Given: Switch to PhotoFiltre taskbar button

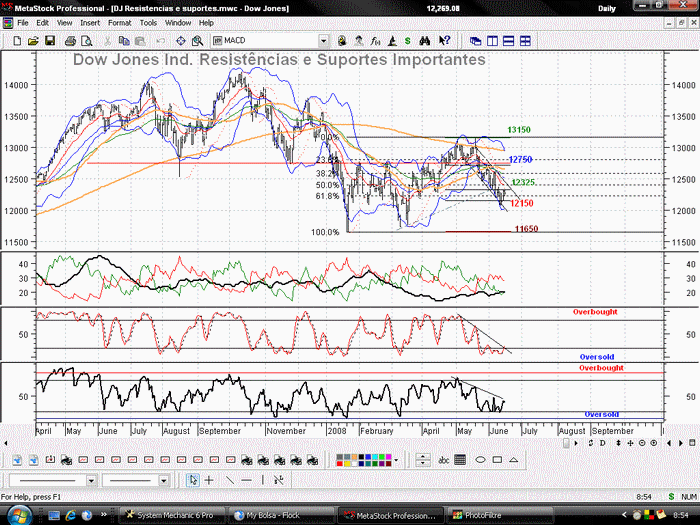Looking at the screenshot, I should pos(498,516).
